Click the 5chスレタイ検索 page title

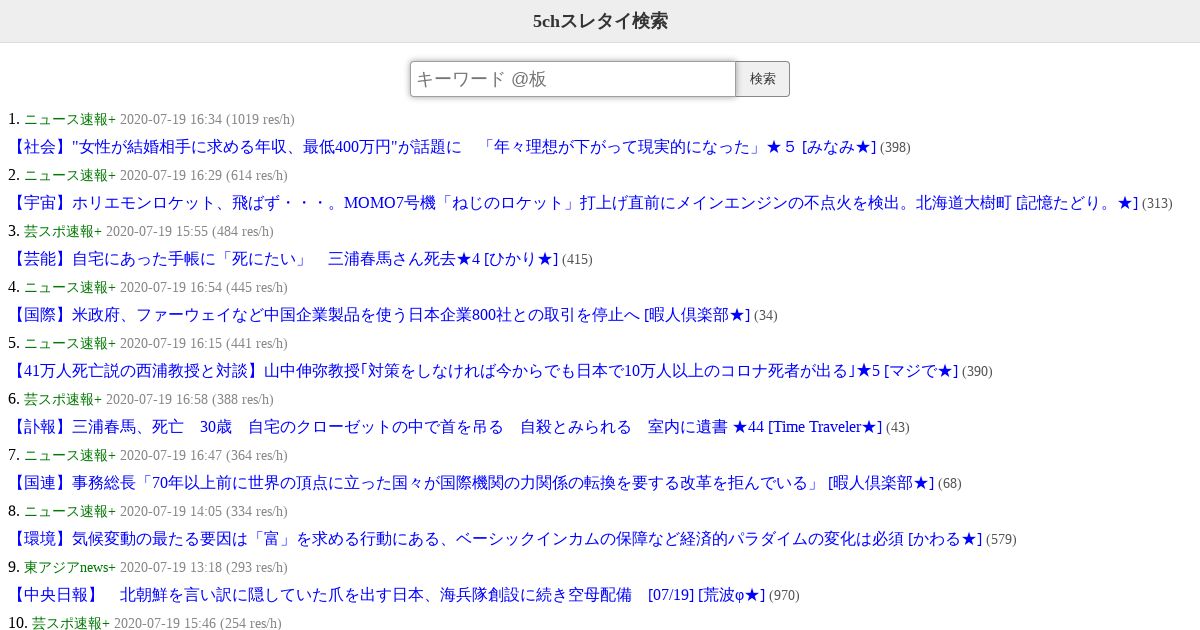[x=600, y=21]
